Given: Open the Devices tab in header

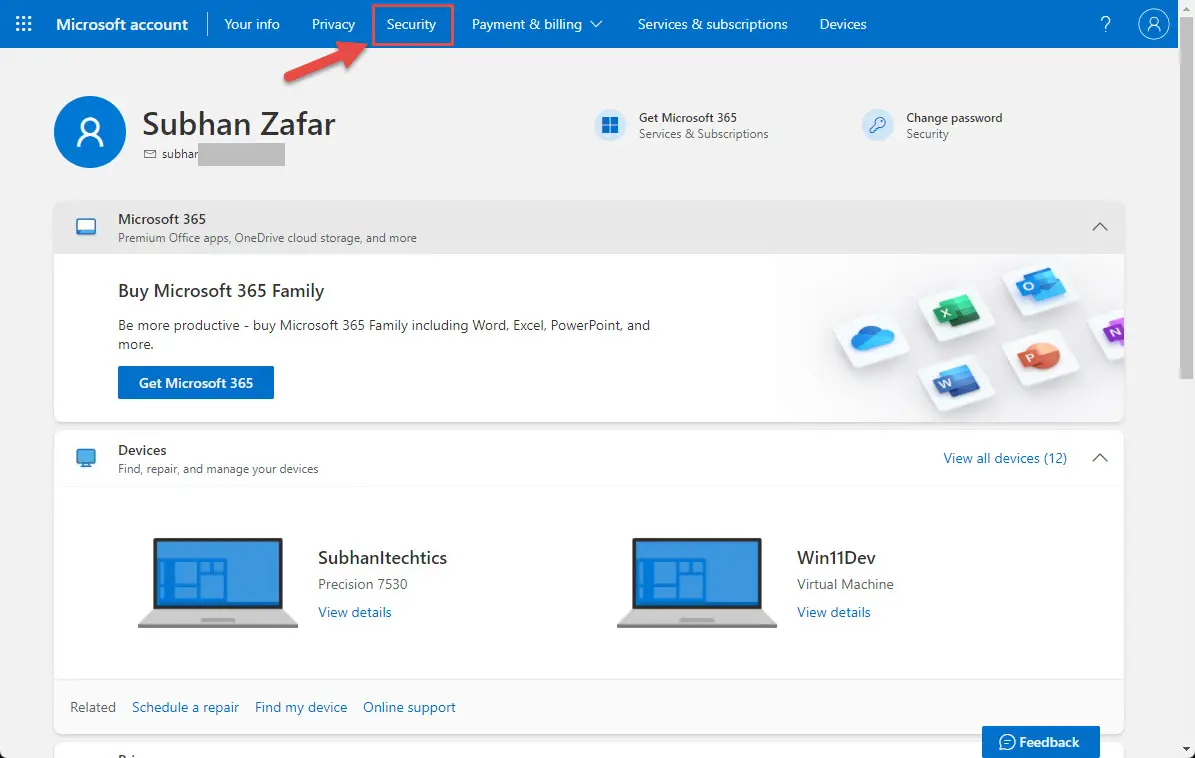Looking at the screenshot, I should pos(843,24).
